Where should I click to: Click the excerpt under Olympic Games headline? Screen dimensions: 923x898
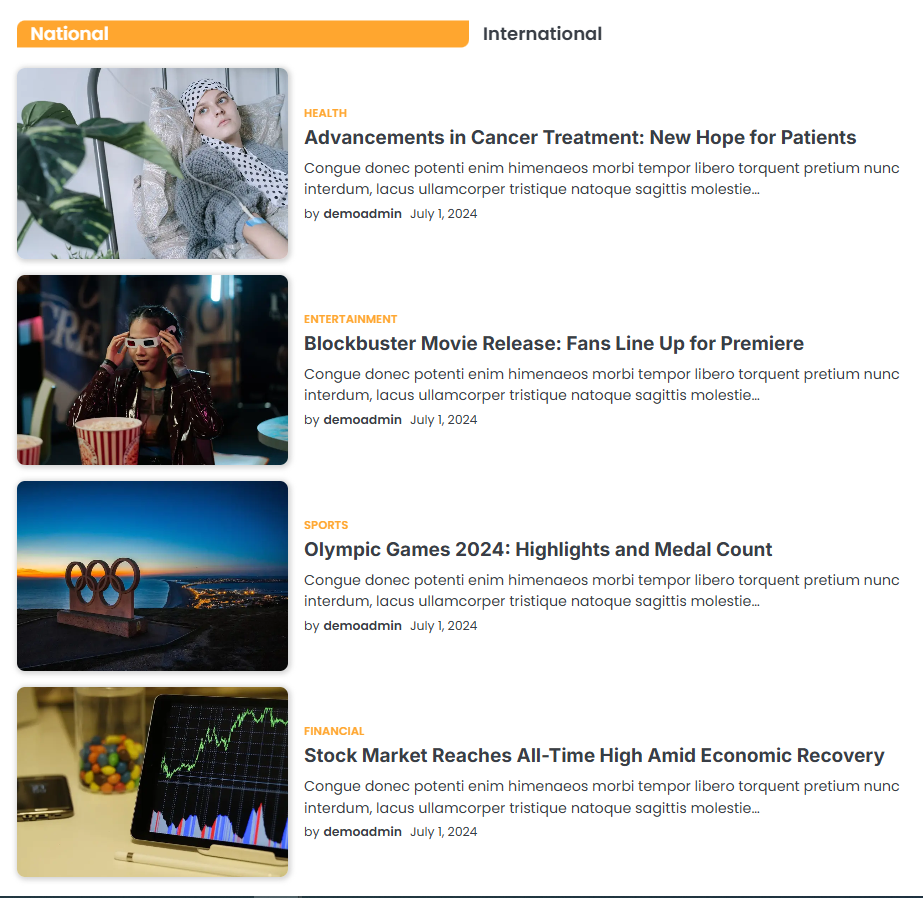(x=602, y=590)
